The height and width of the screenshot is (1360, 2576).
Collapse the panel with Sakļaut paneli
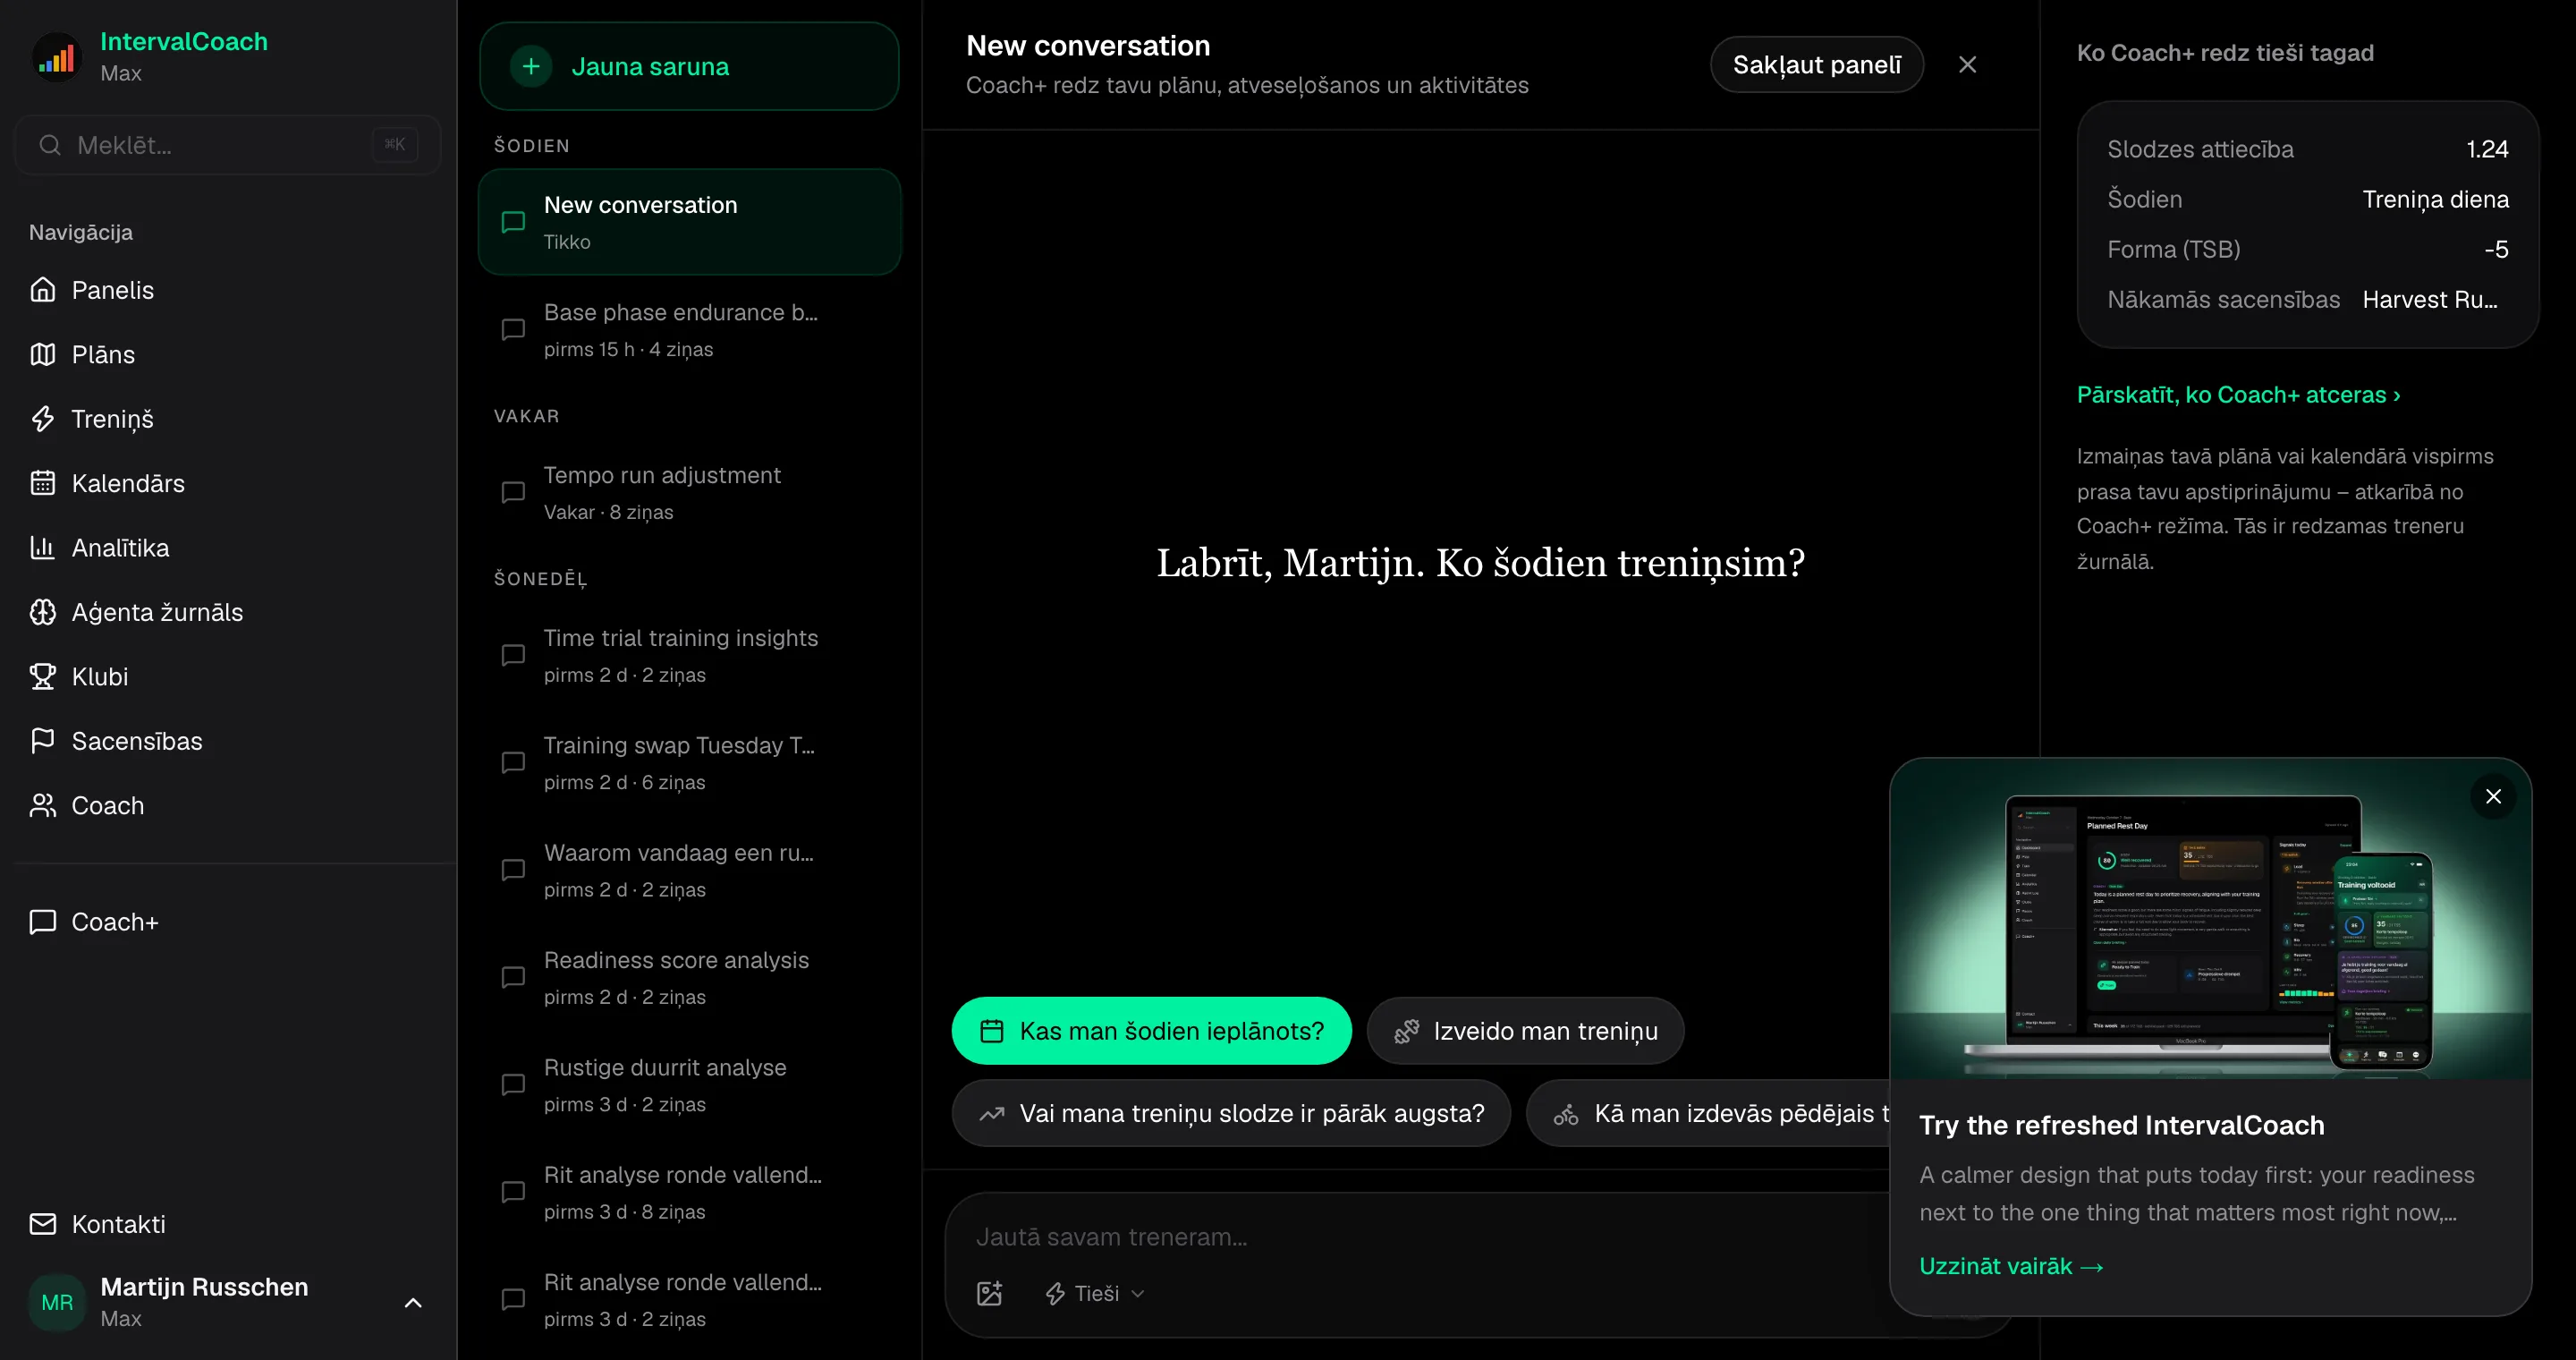tap(1817, 65)
